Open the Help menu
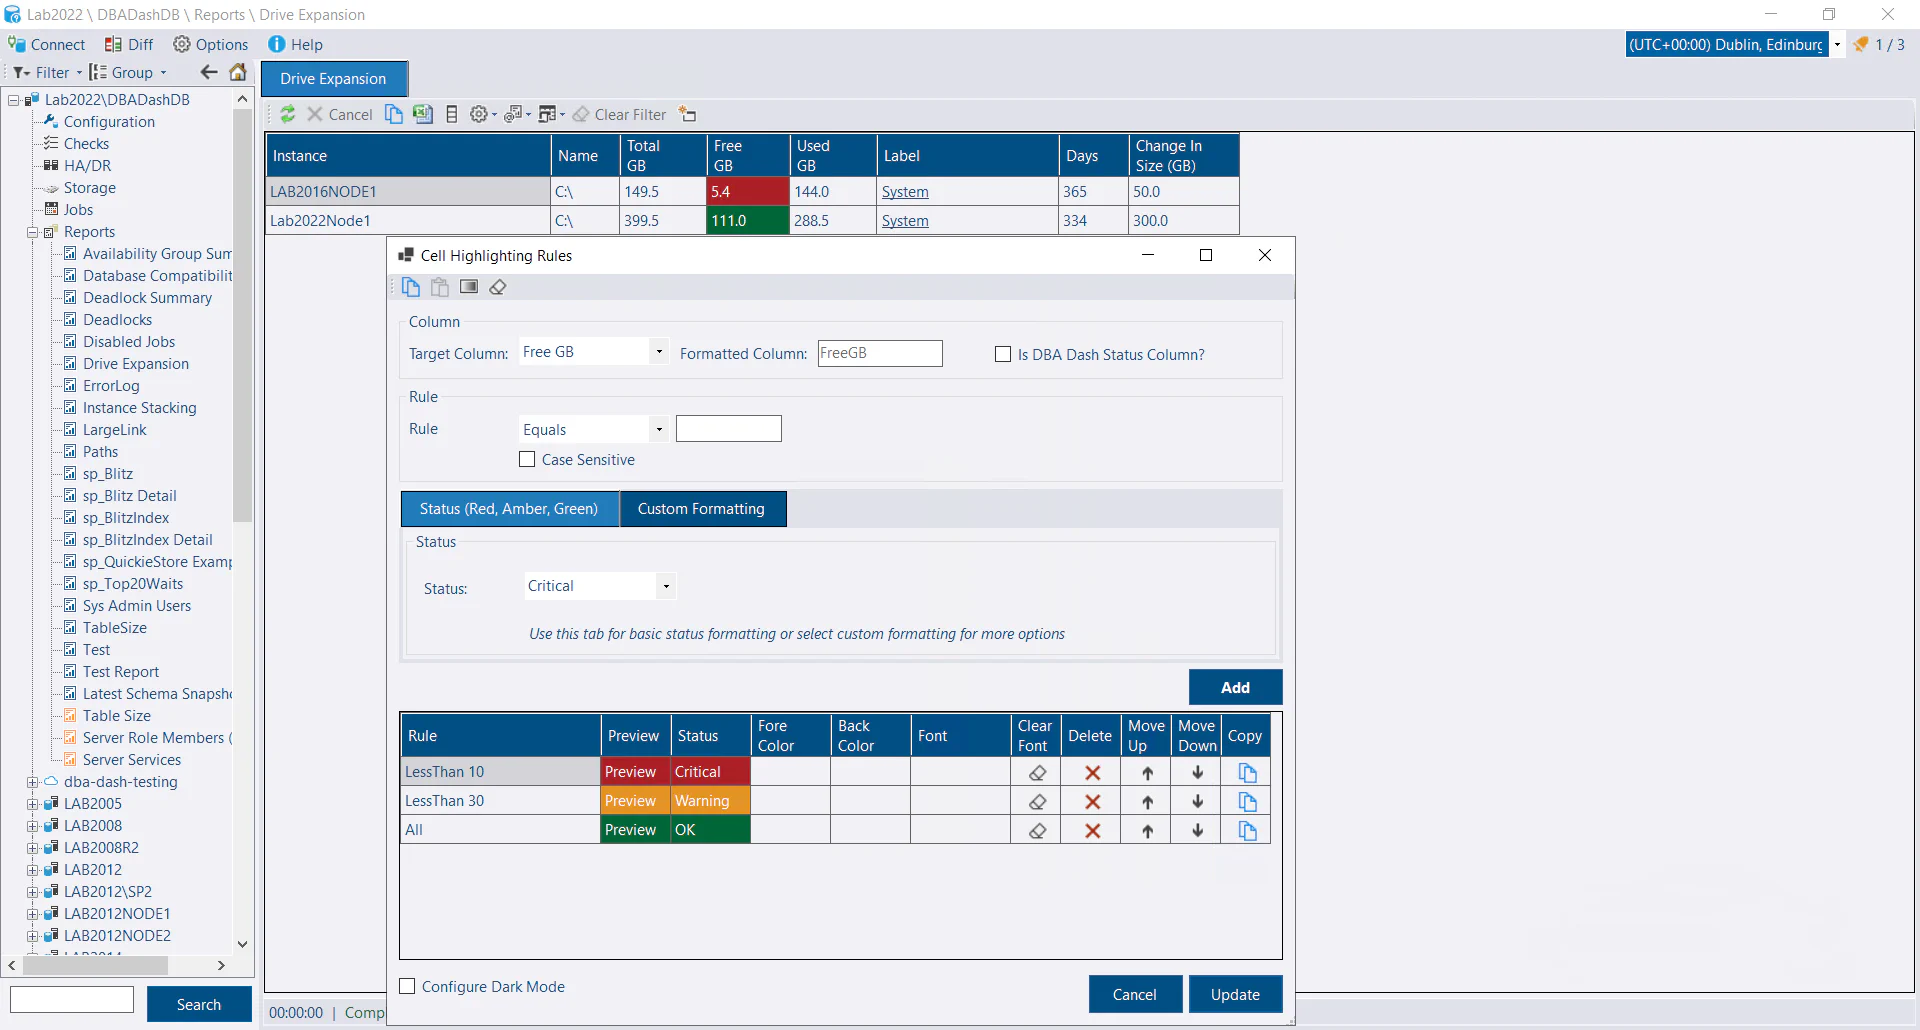Viewport: 1920px width, 1030px height. (295, 44)
